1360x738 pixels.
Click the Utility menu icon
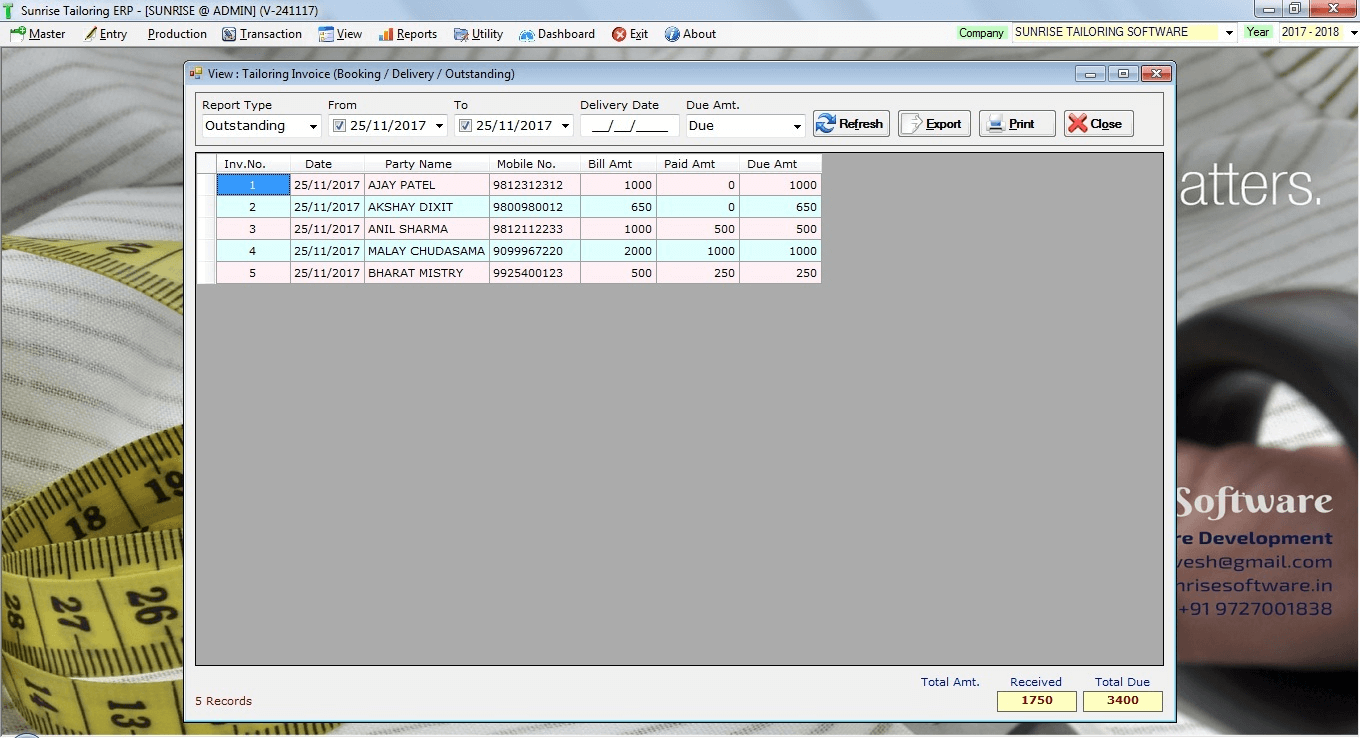(461, 34)
